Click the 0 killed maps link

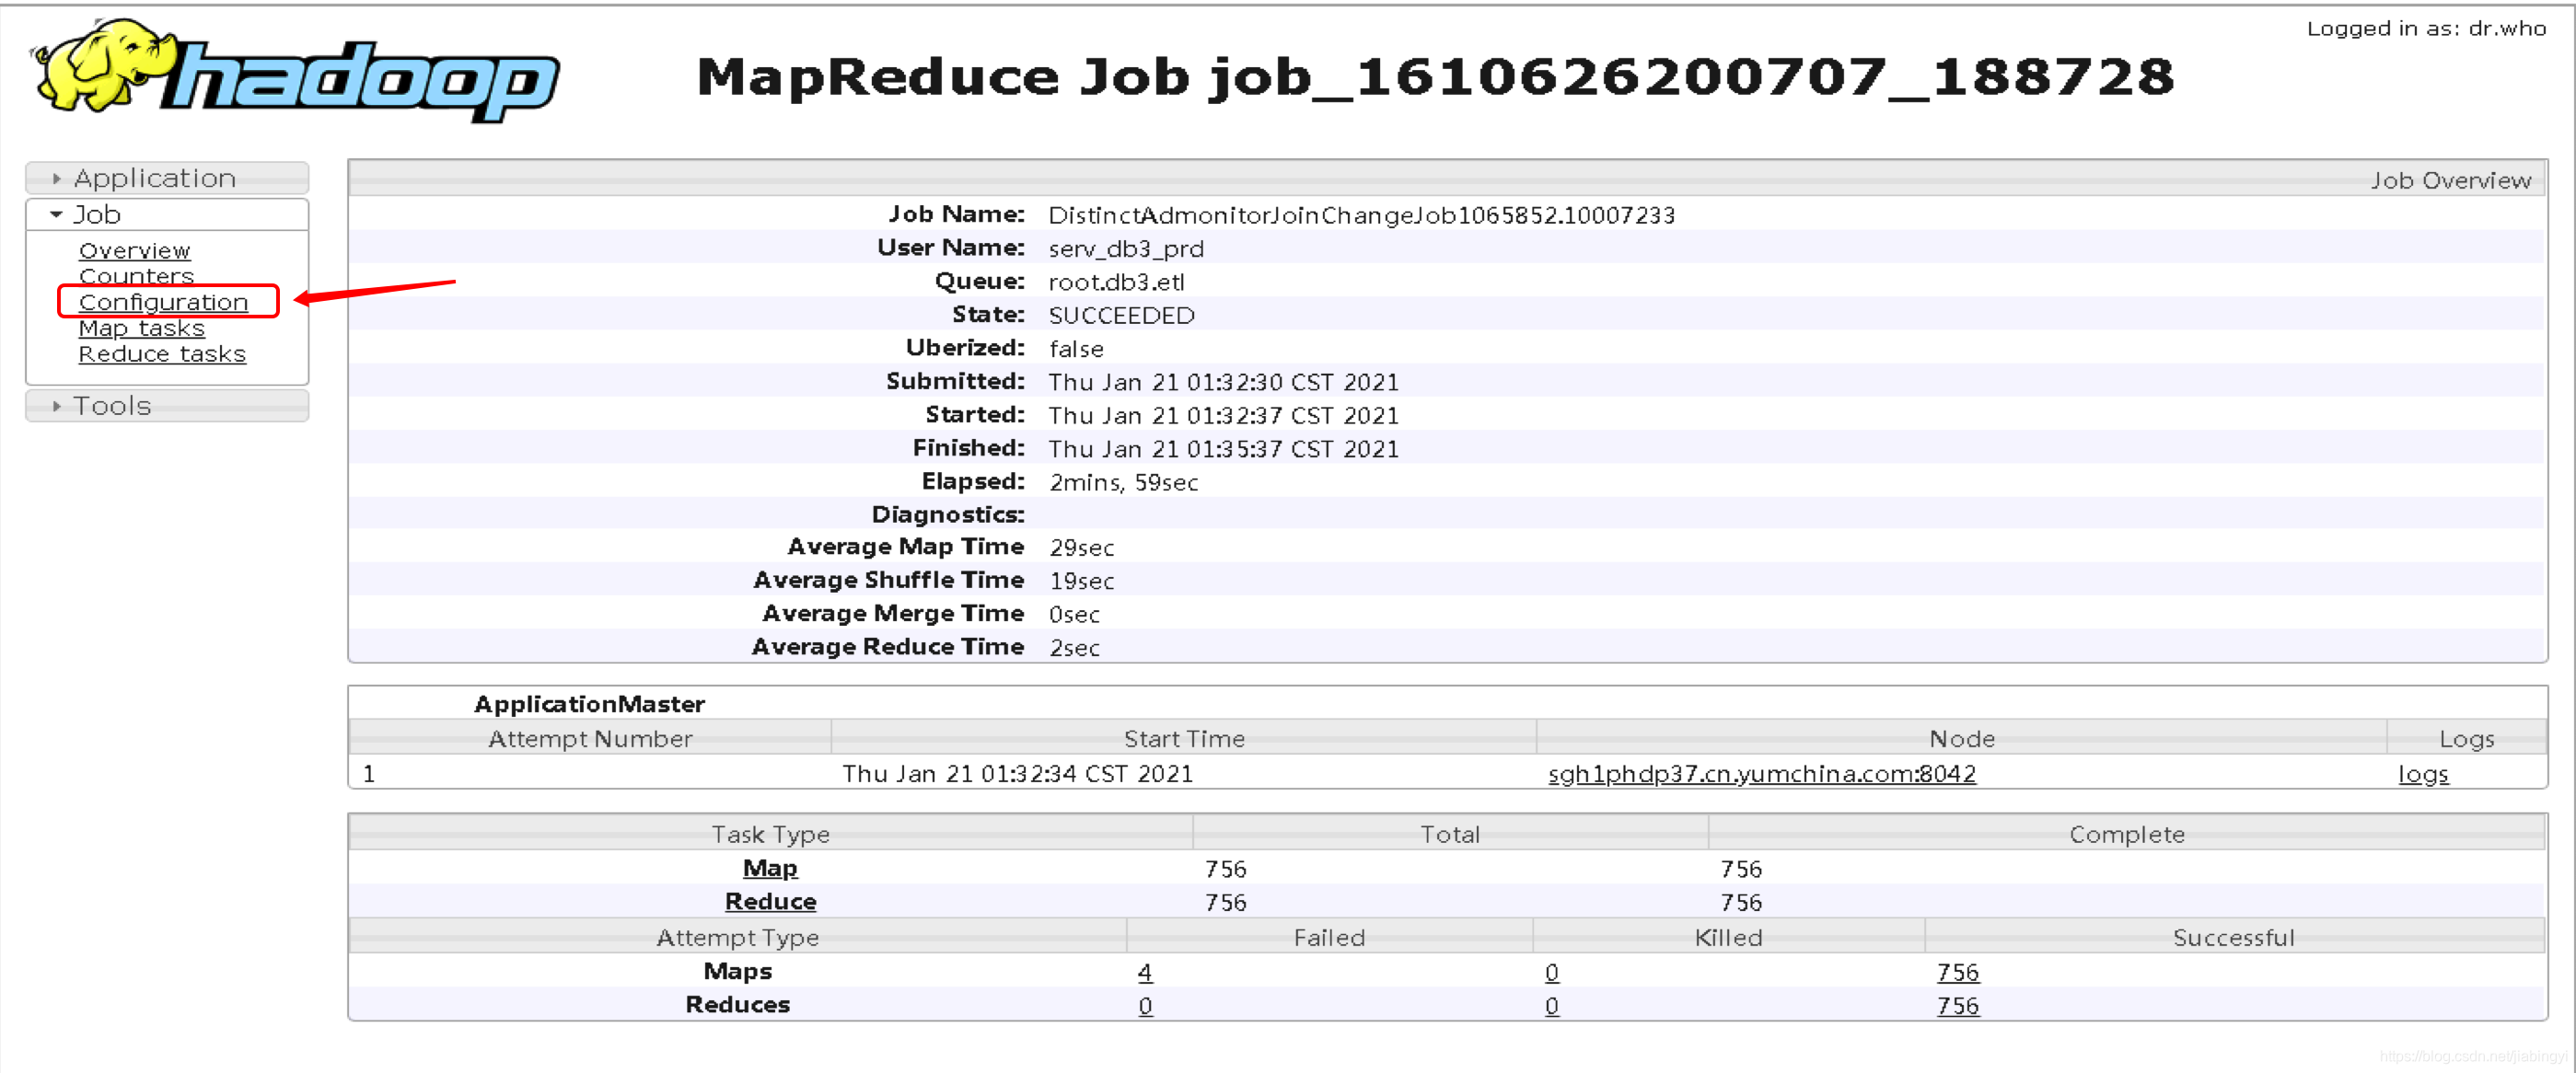coord(1551,971)
